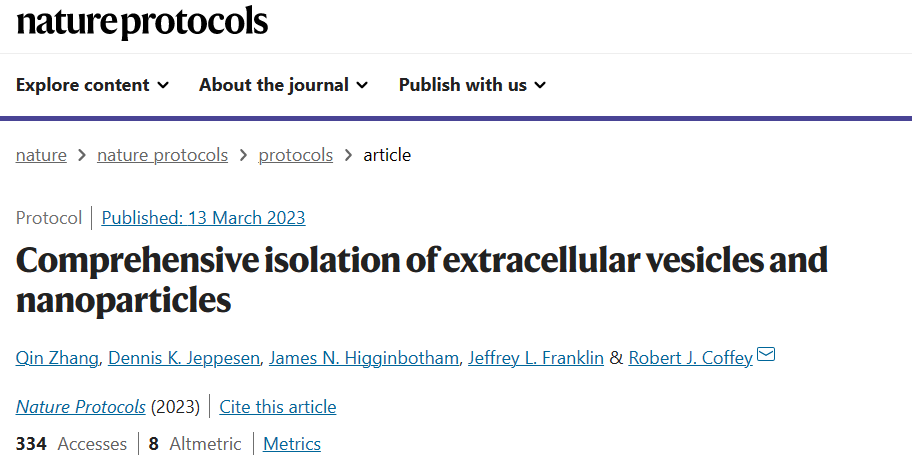
Task: Navigate to the protocols breadcrumb
Action: pos(295,155)
